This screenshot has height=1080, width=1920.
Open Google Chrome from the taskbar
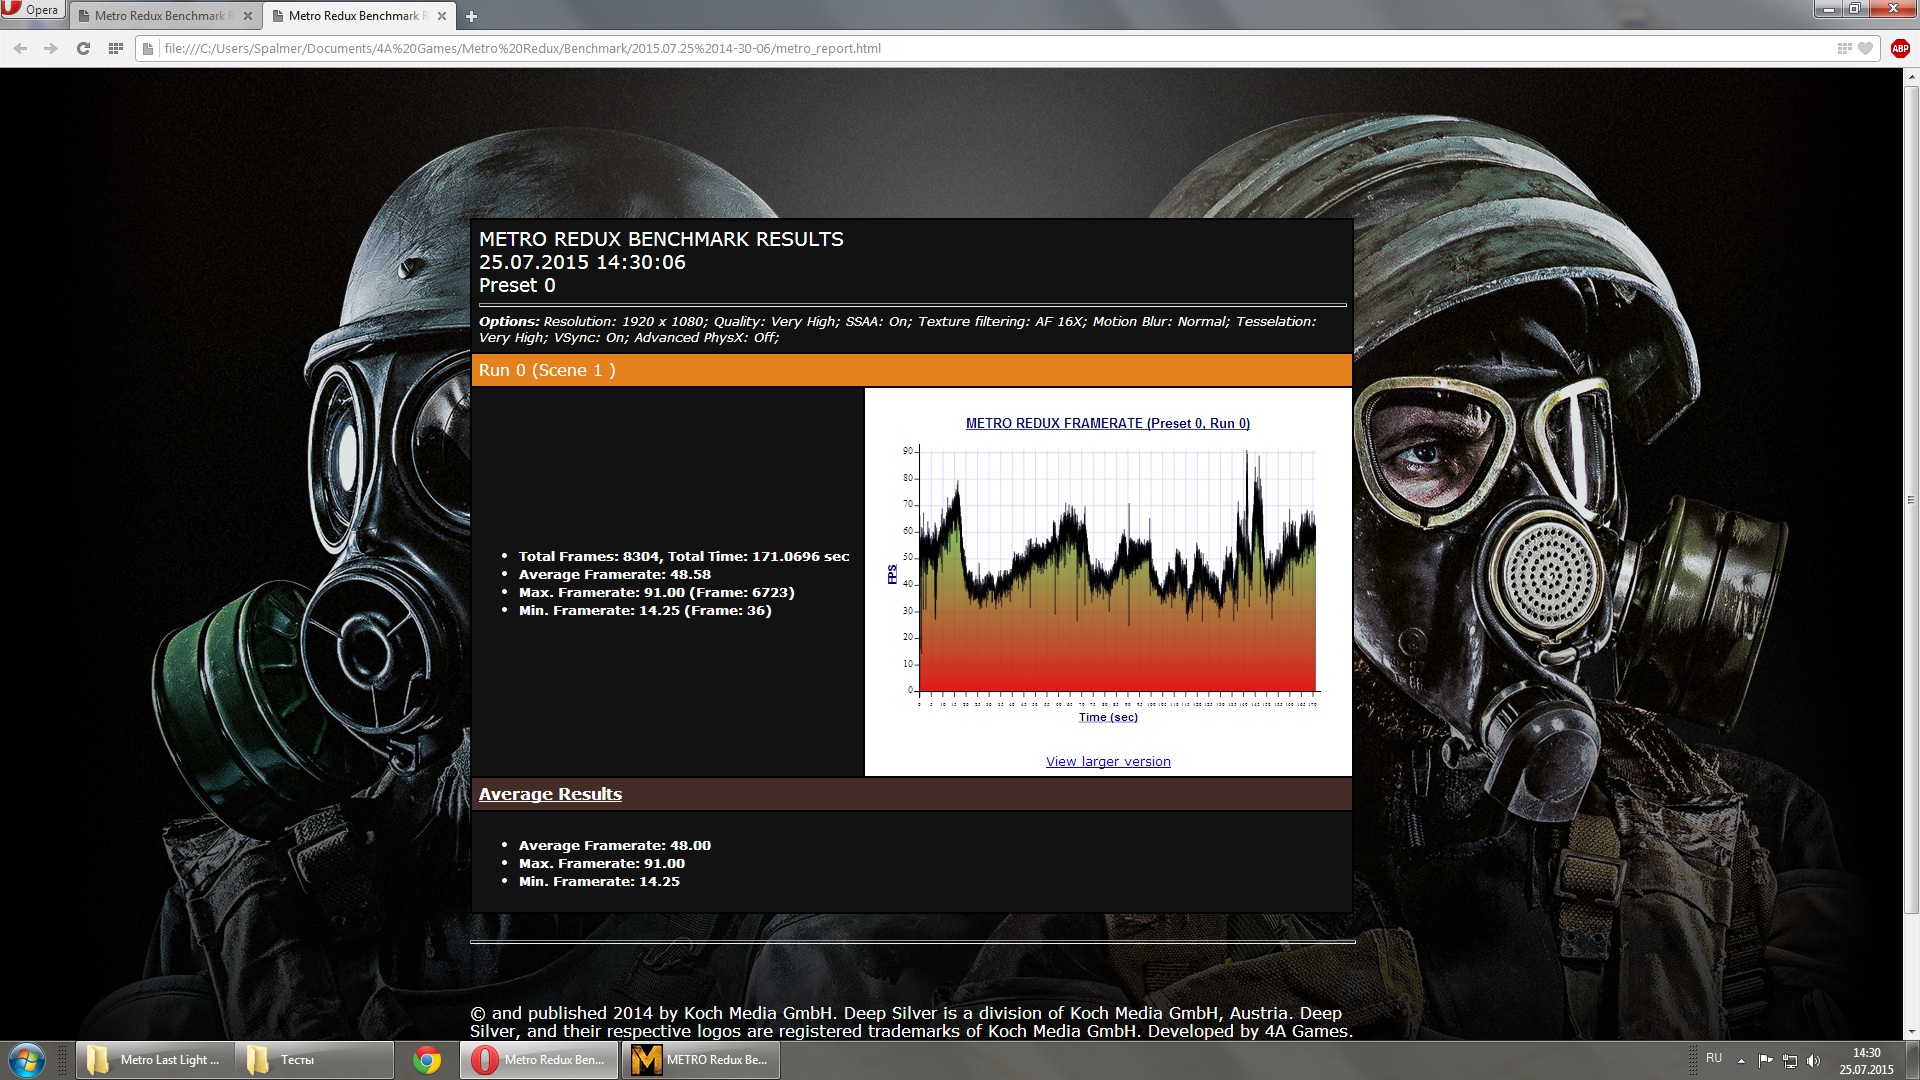coord(427,1060)
